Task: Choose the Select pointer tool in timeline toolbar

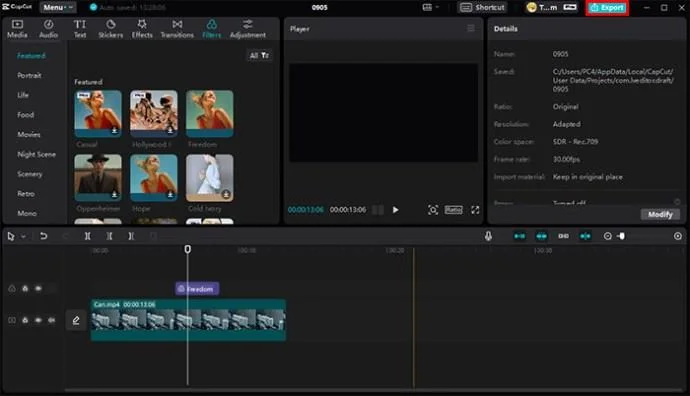Action: coord(11,236)
